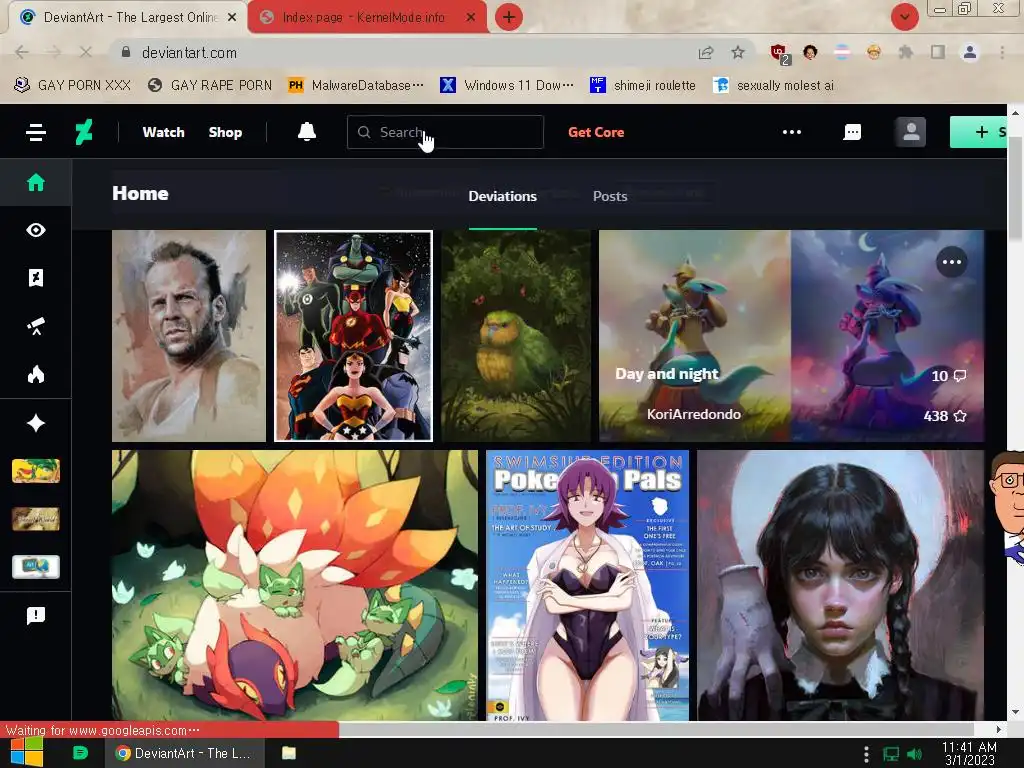The height and width of the screenshot is (768, 1024).
Task: Switch to the KernelMode.info Index page tab
Action: click(x=362, y=18)
